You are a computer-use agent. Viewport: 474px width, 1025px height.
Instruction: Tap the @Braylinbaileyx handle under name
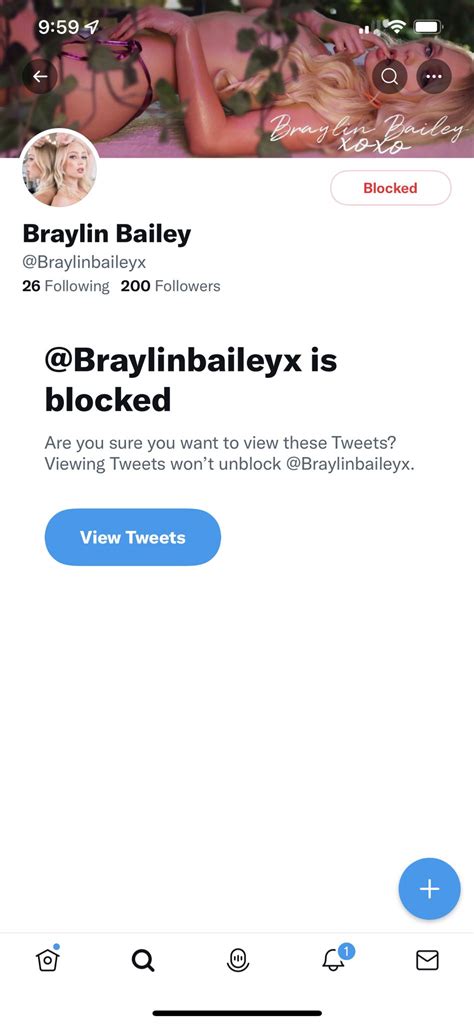84,262
